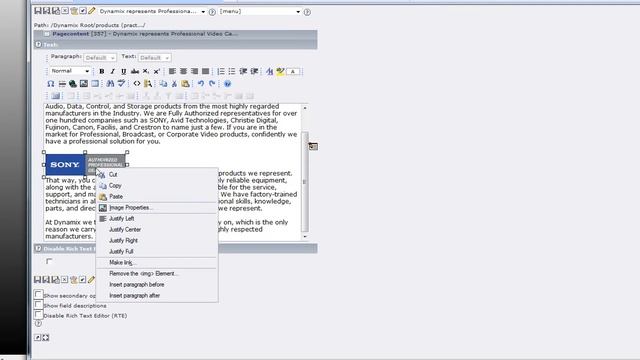Apply strikethrough formatting
This screenshot has width=640, height=360.
pos(135,71)
